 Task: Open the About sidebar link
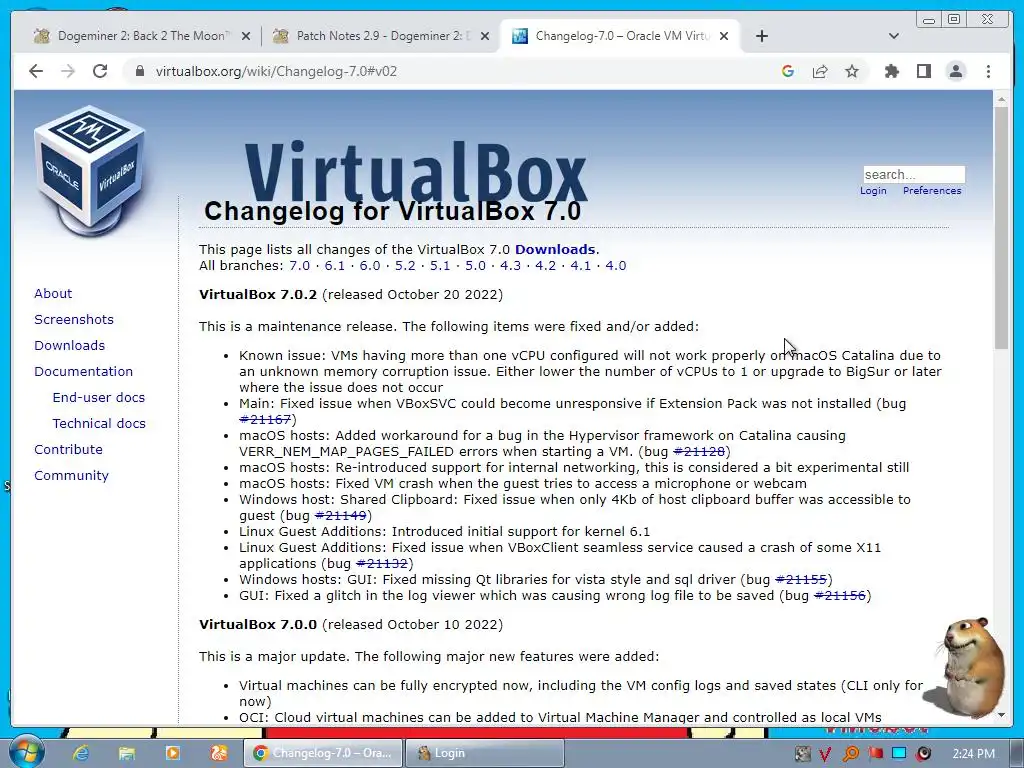(53, 293)
